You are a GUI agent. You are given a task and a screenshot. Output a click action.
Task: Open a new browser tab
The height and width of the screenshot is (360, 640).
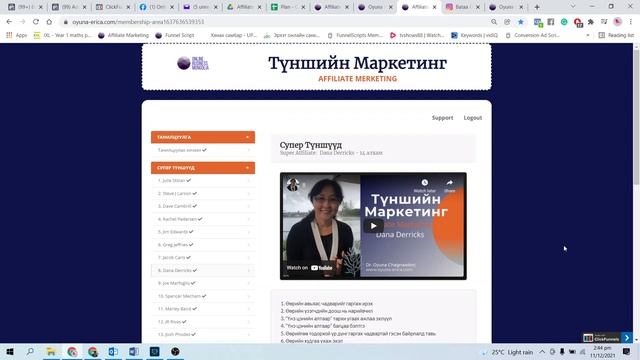click(537, 7)
